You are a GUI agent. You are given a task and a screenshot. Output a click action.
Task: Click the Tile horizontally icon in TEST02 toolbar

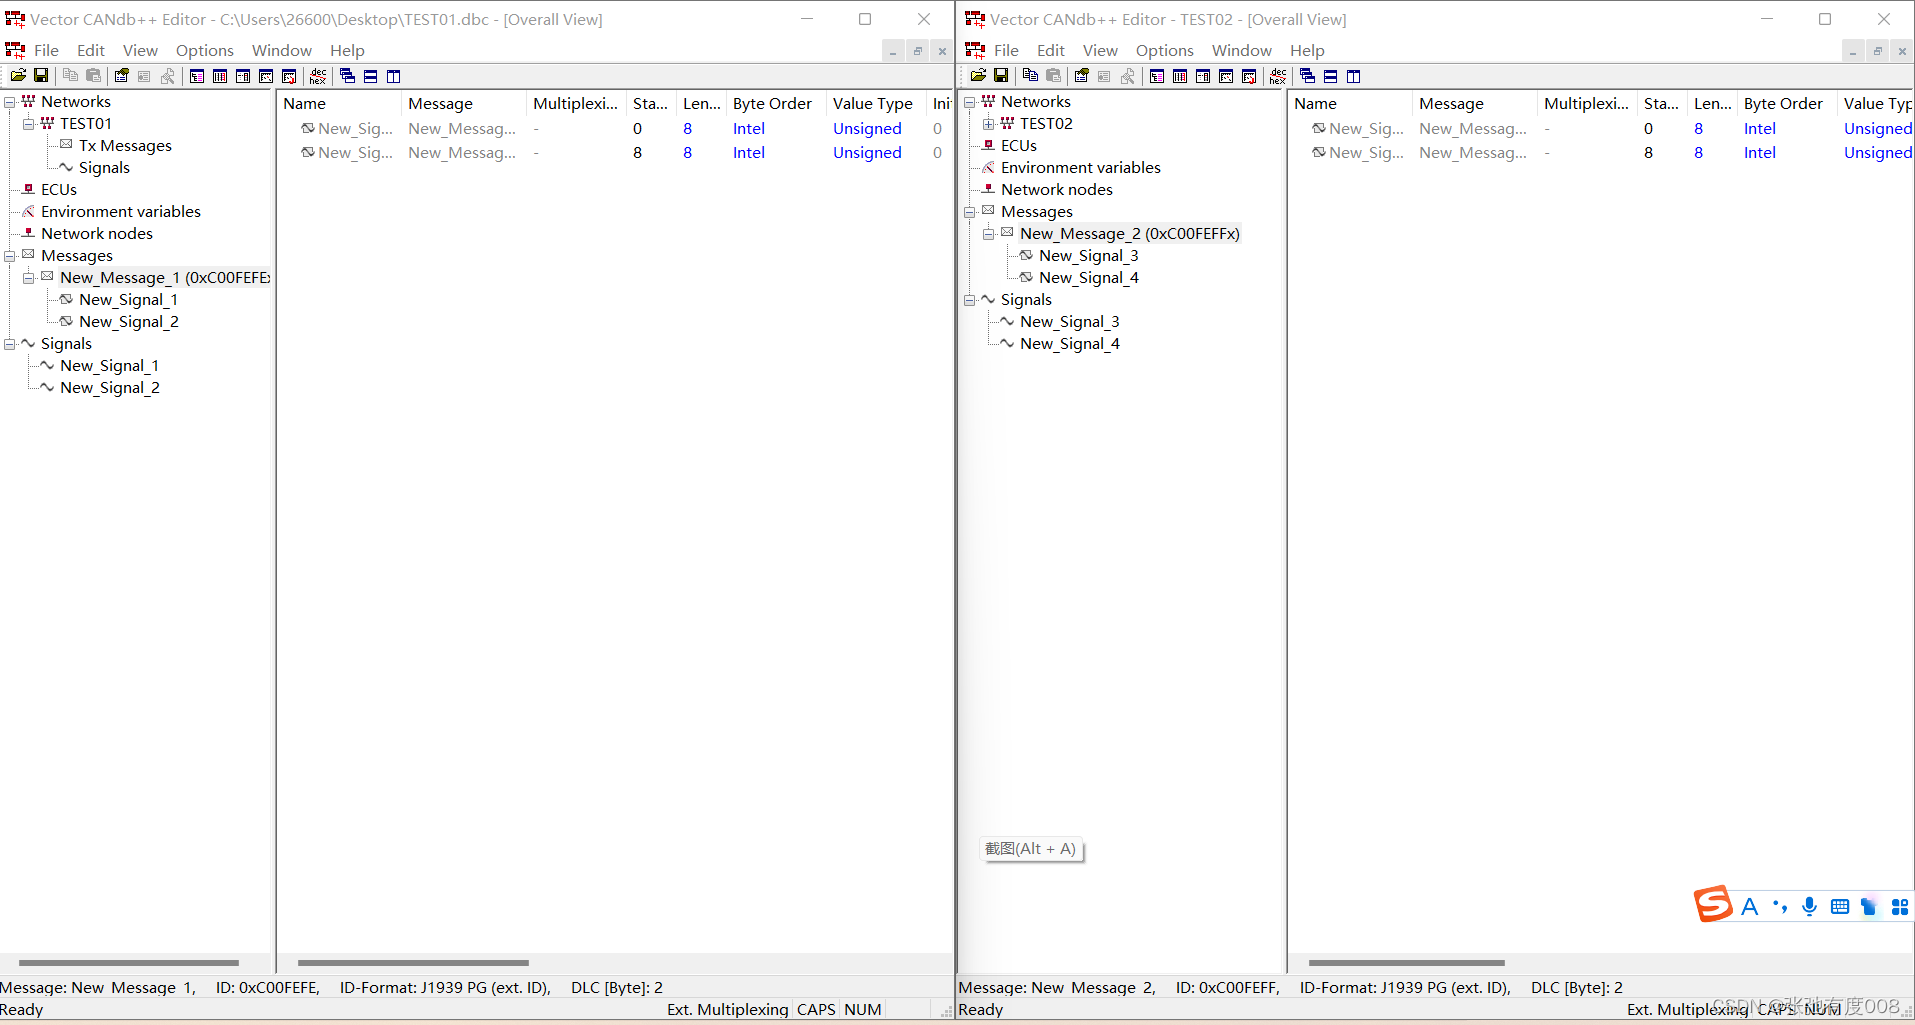point(1330,76)
